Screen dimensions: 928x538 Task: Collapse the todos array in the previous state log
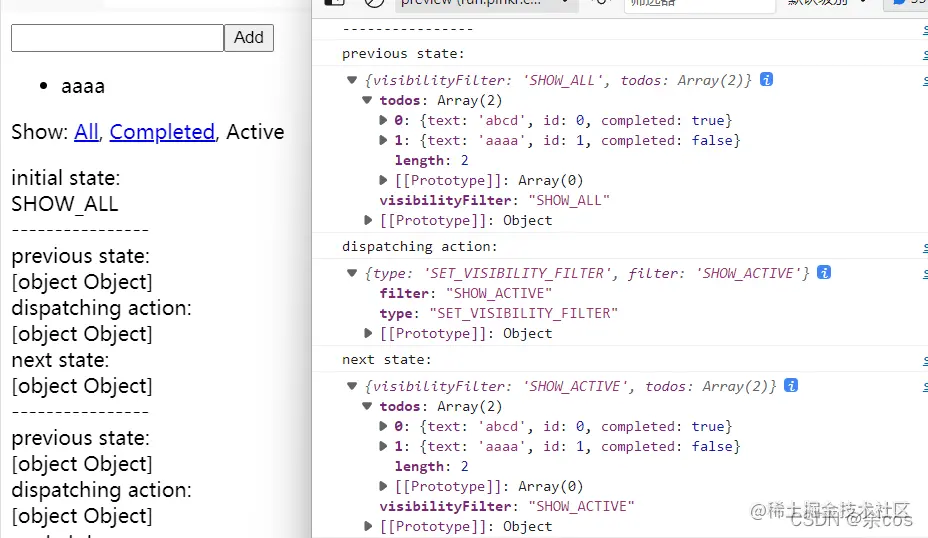[x=367, y=100]
